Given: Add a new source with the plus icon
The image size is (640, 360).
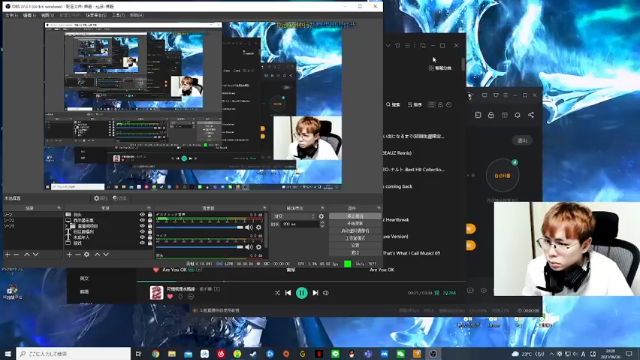Looking at the screenshot, I should coord(69,254).
